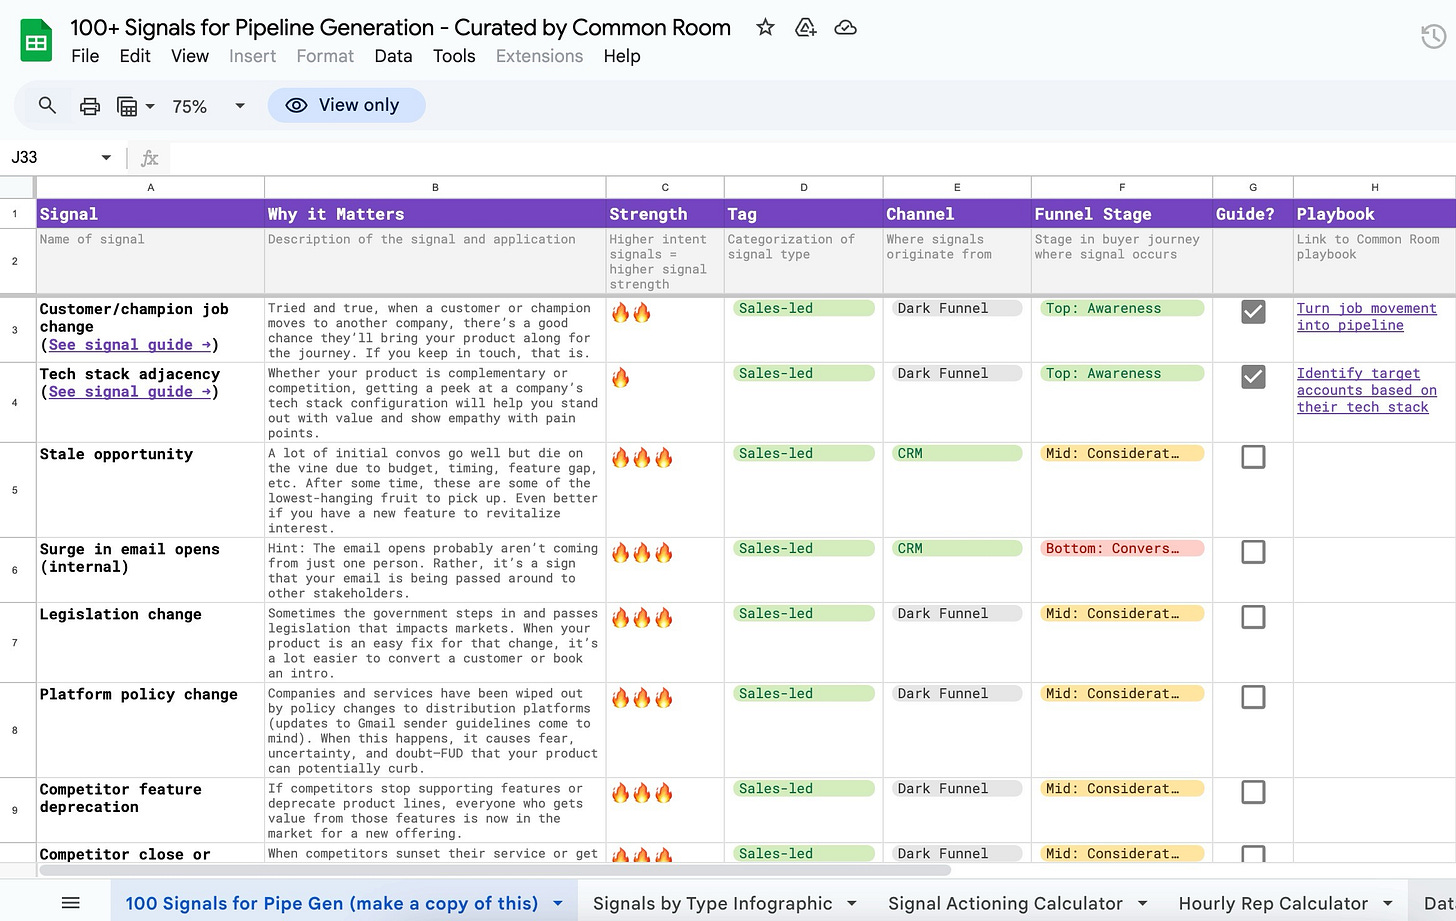Open the File menu
This screenshot has width=1456, height=921.
(x=85, y=56)
